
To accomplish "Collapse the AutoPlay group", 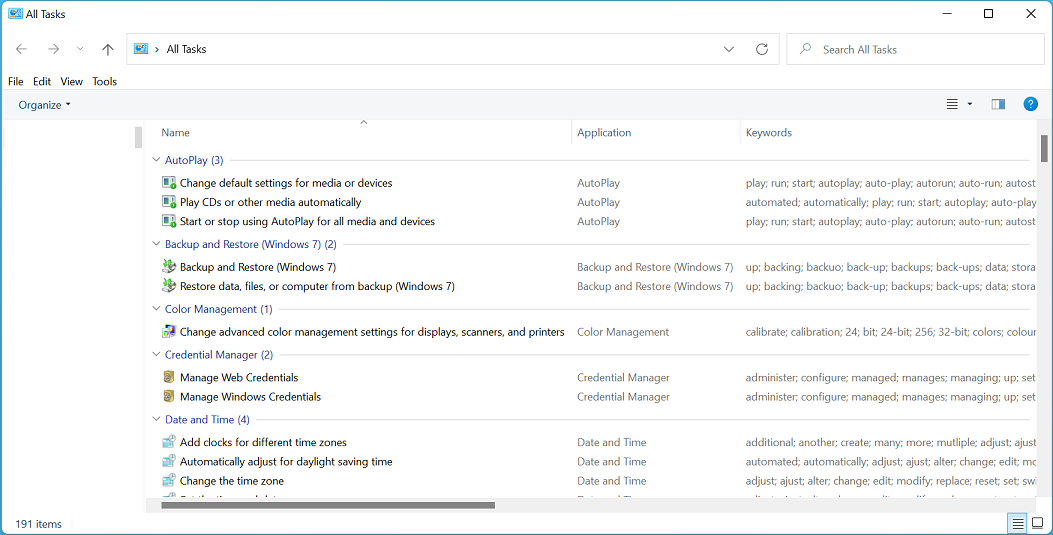I will (156, 160).
